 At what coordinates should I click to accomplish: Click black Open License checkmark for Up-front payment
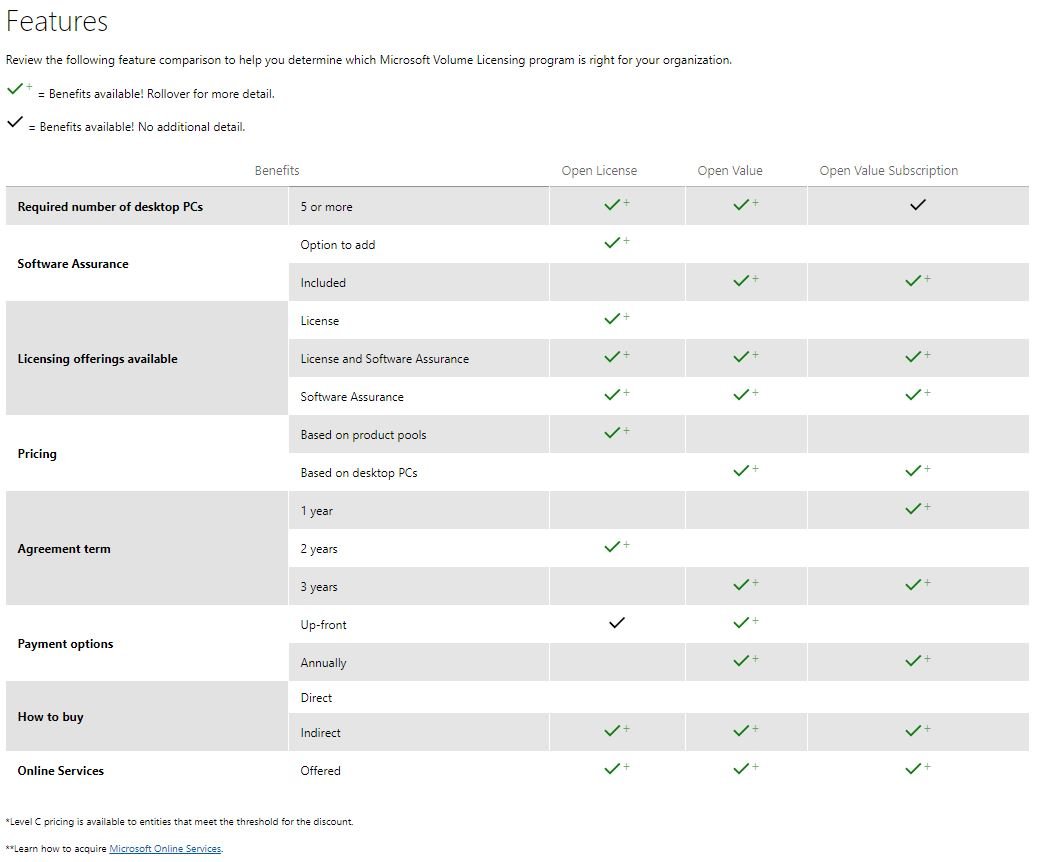(616, 623)
